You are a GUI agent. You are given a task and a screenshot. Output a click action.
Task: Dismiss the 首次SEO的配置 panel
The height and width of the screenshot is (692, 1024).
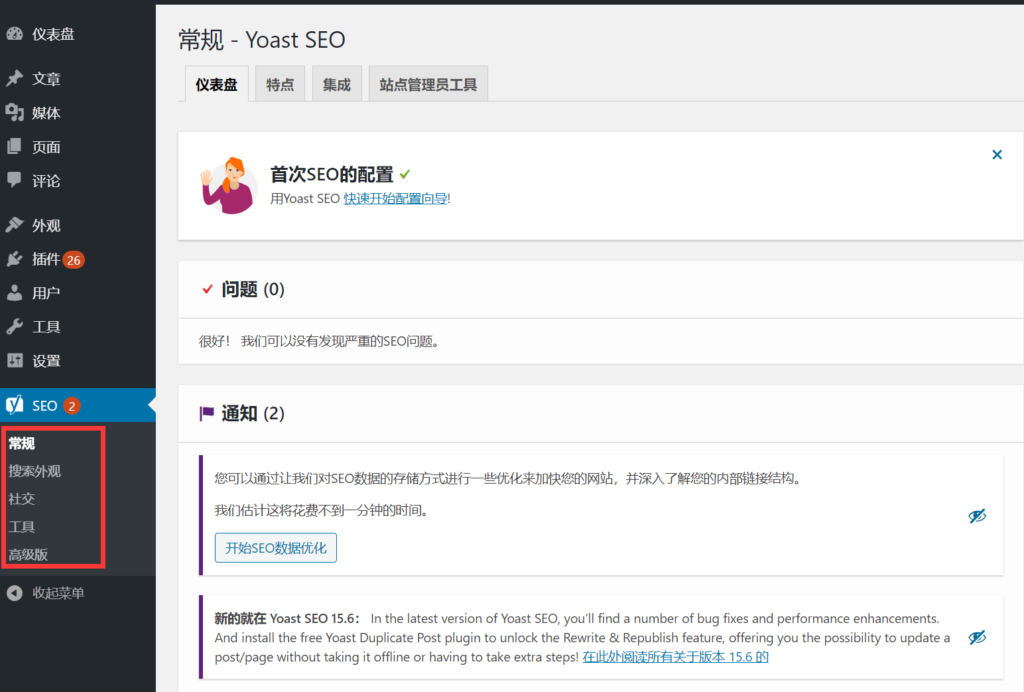997,155
